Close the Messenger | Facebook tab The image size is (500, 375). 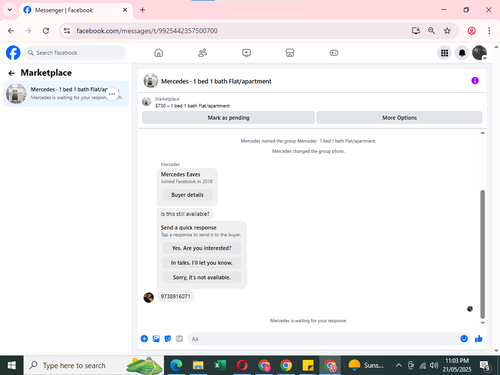coord(125,10)
